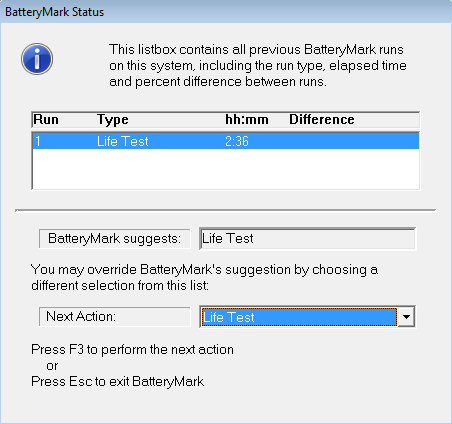Screen dimensions: 452x424
Task: Click the hh:mm column header
Action: click(247, 120)
